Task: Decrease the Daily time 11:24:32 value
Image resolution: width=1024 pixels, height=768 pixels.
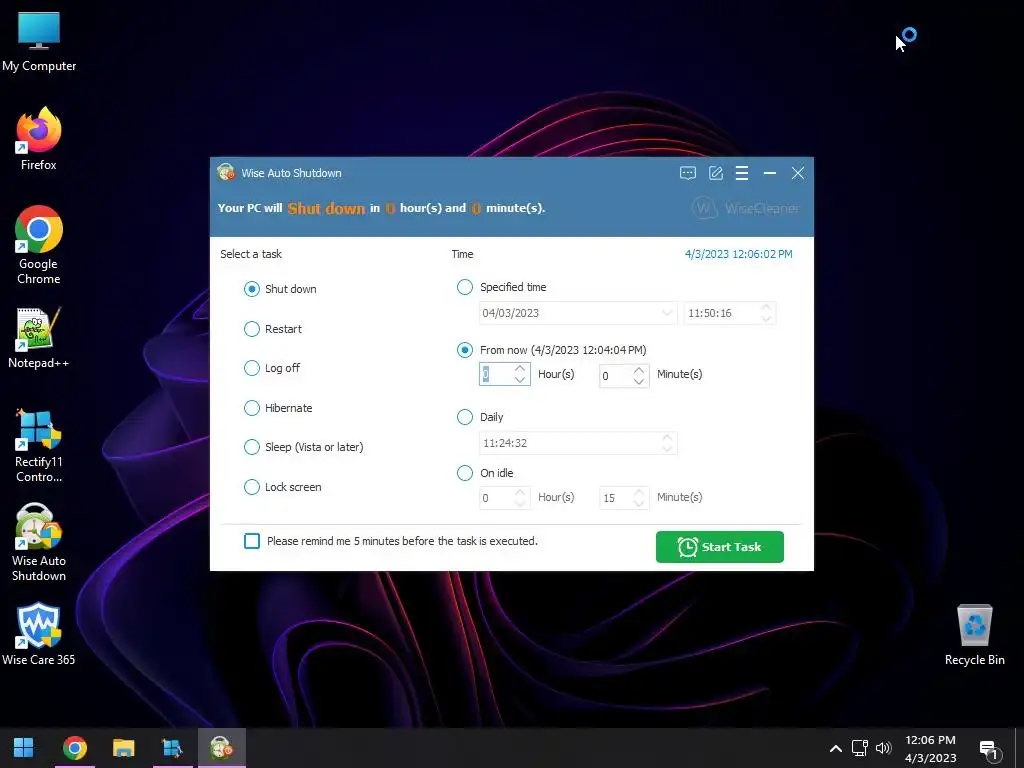Action: (667, 448)
